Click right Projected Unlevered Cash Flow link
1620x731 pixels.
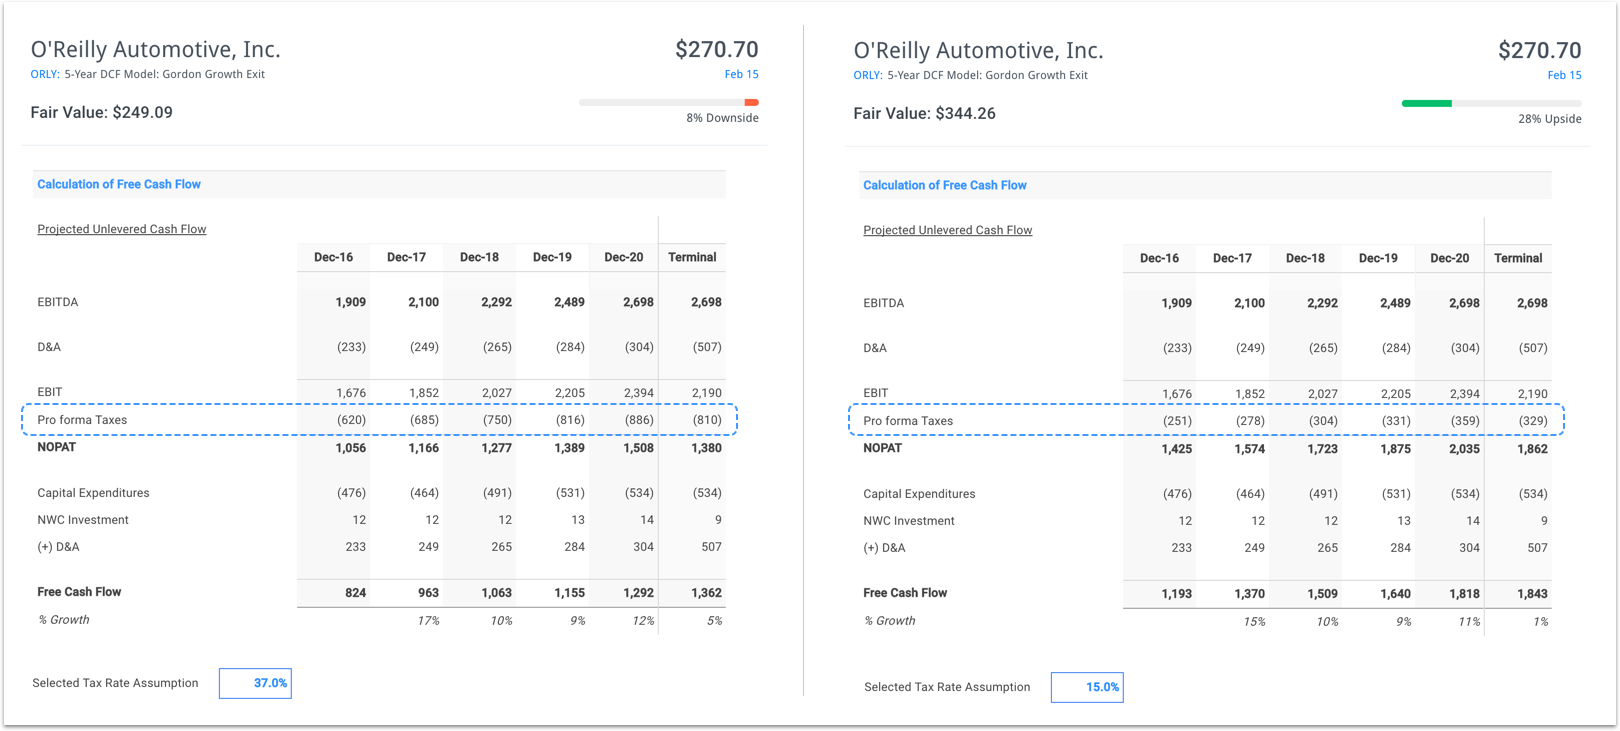coord(948,230)
